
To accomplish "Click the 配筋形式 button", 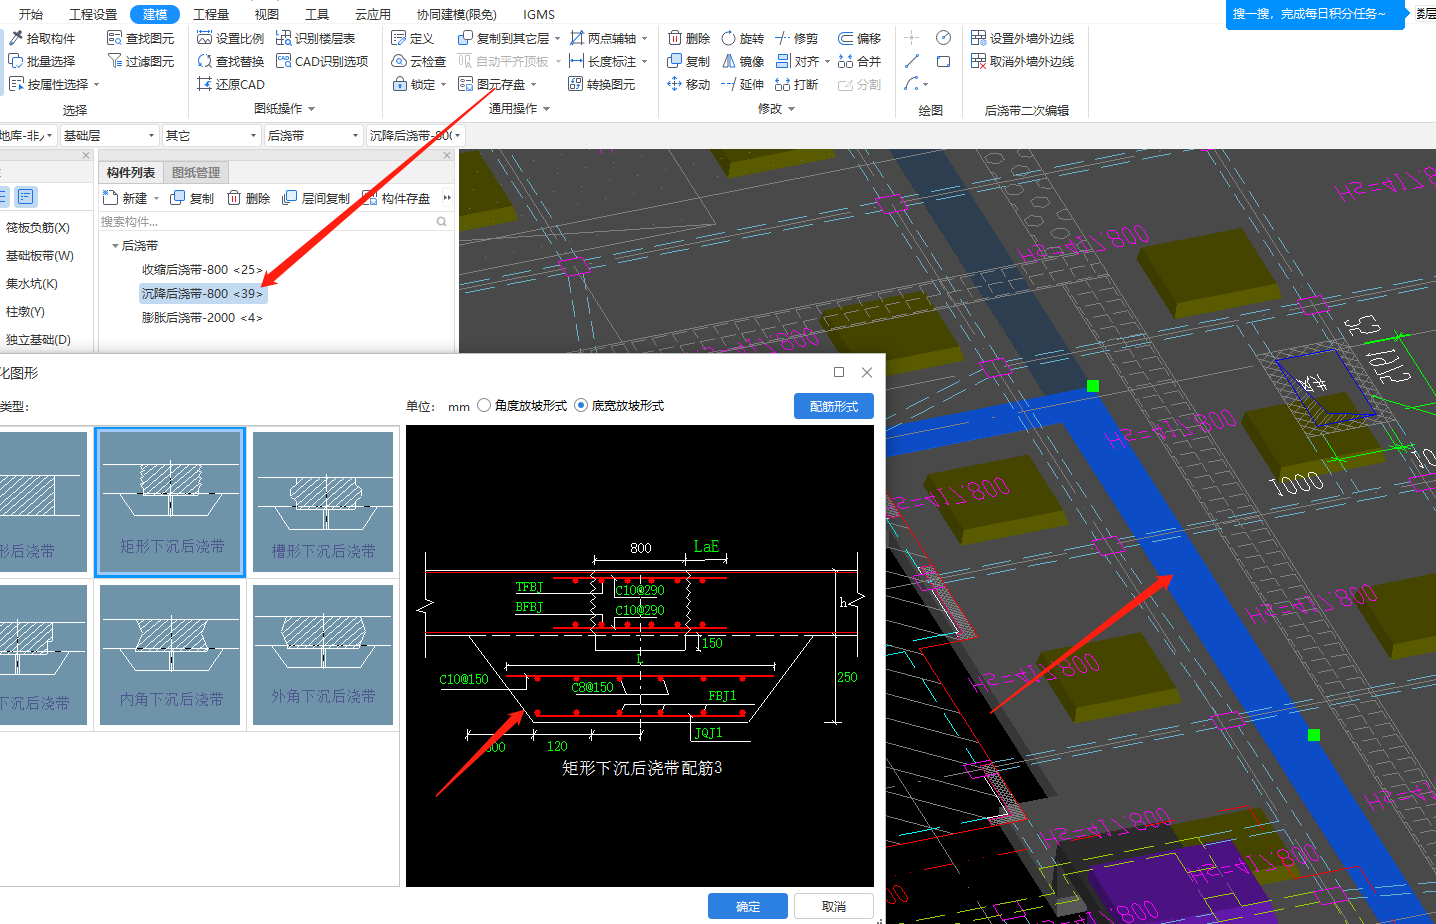I will (834, 406).
